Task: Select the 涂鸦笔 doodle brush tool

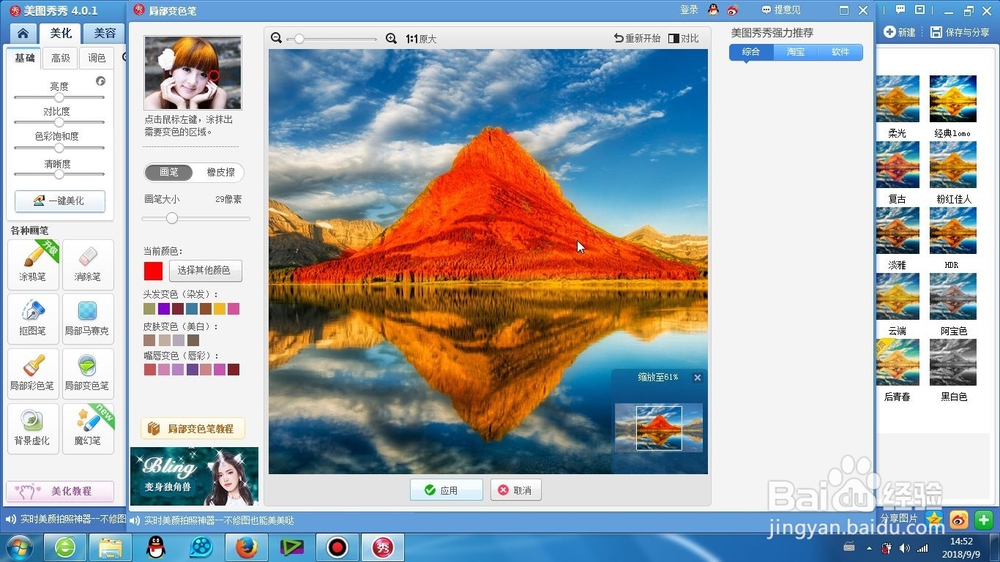Action: click(x=33, y=263)
